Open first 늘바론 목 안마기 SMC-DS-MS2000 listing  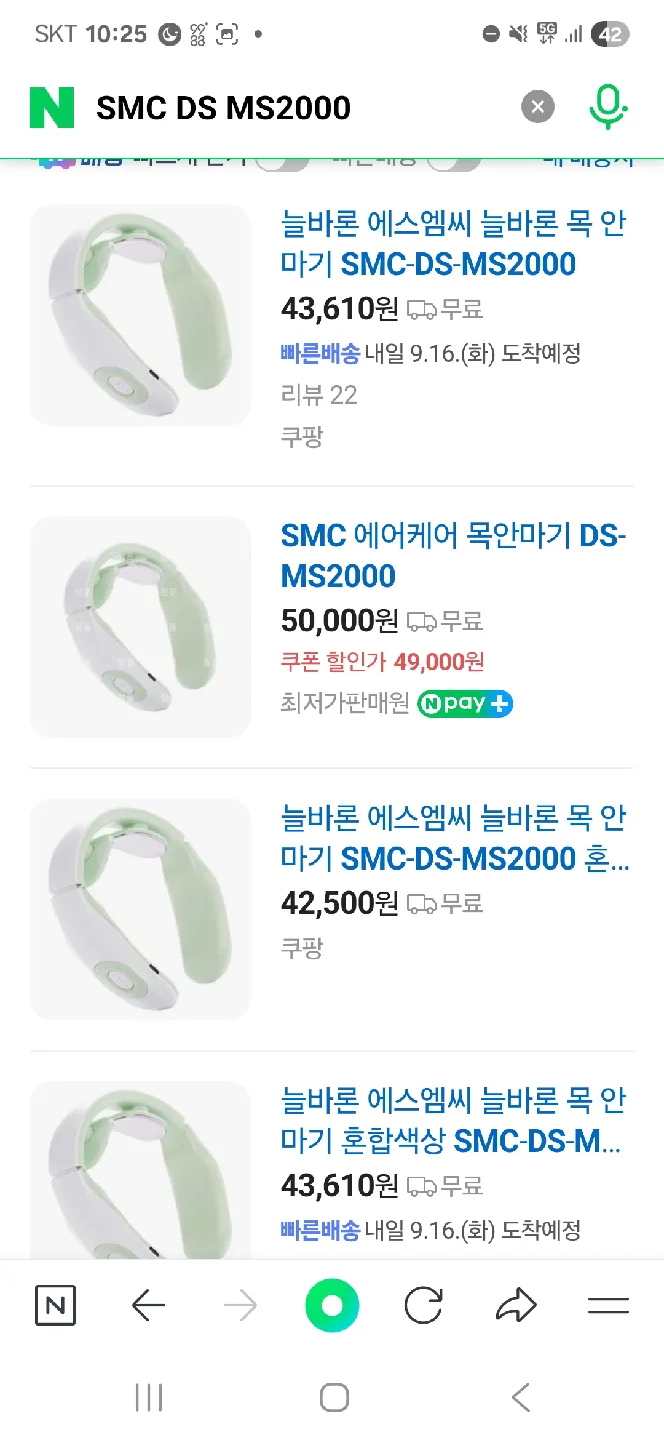[452, 244]
